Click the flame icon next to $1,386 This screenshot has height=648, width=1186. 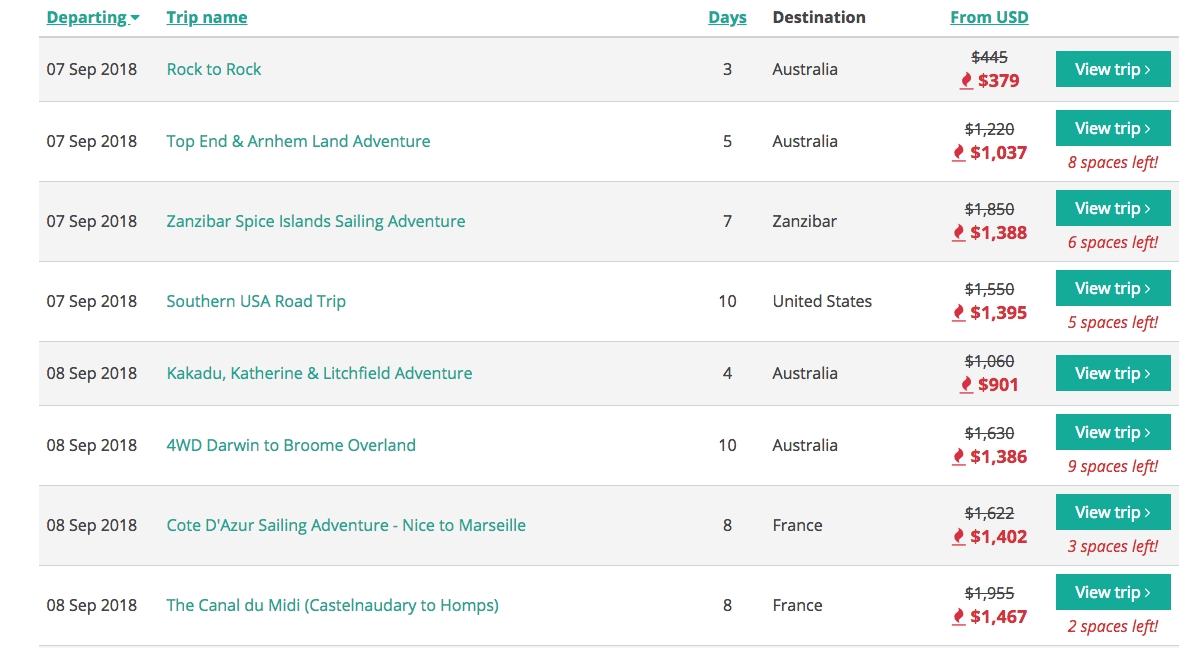point(958,457)
